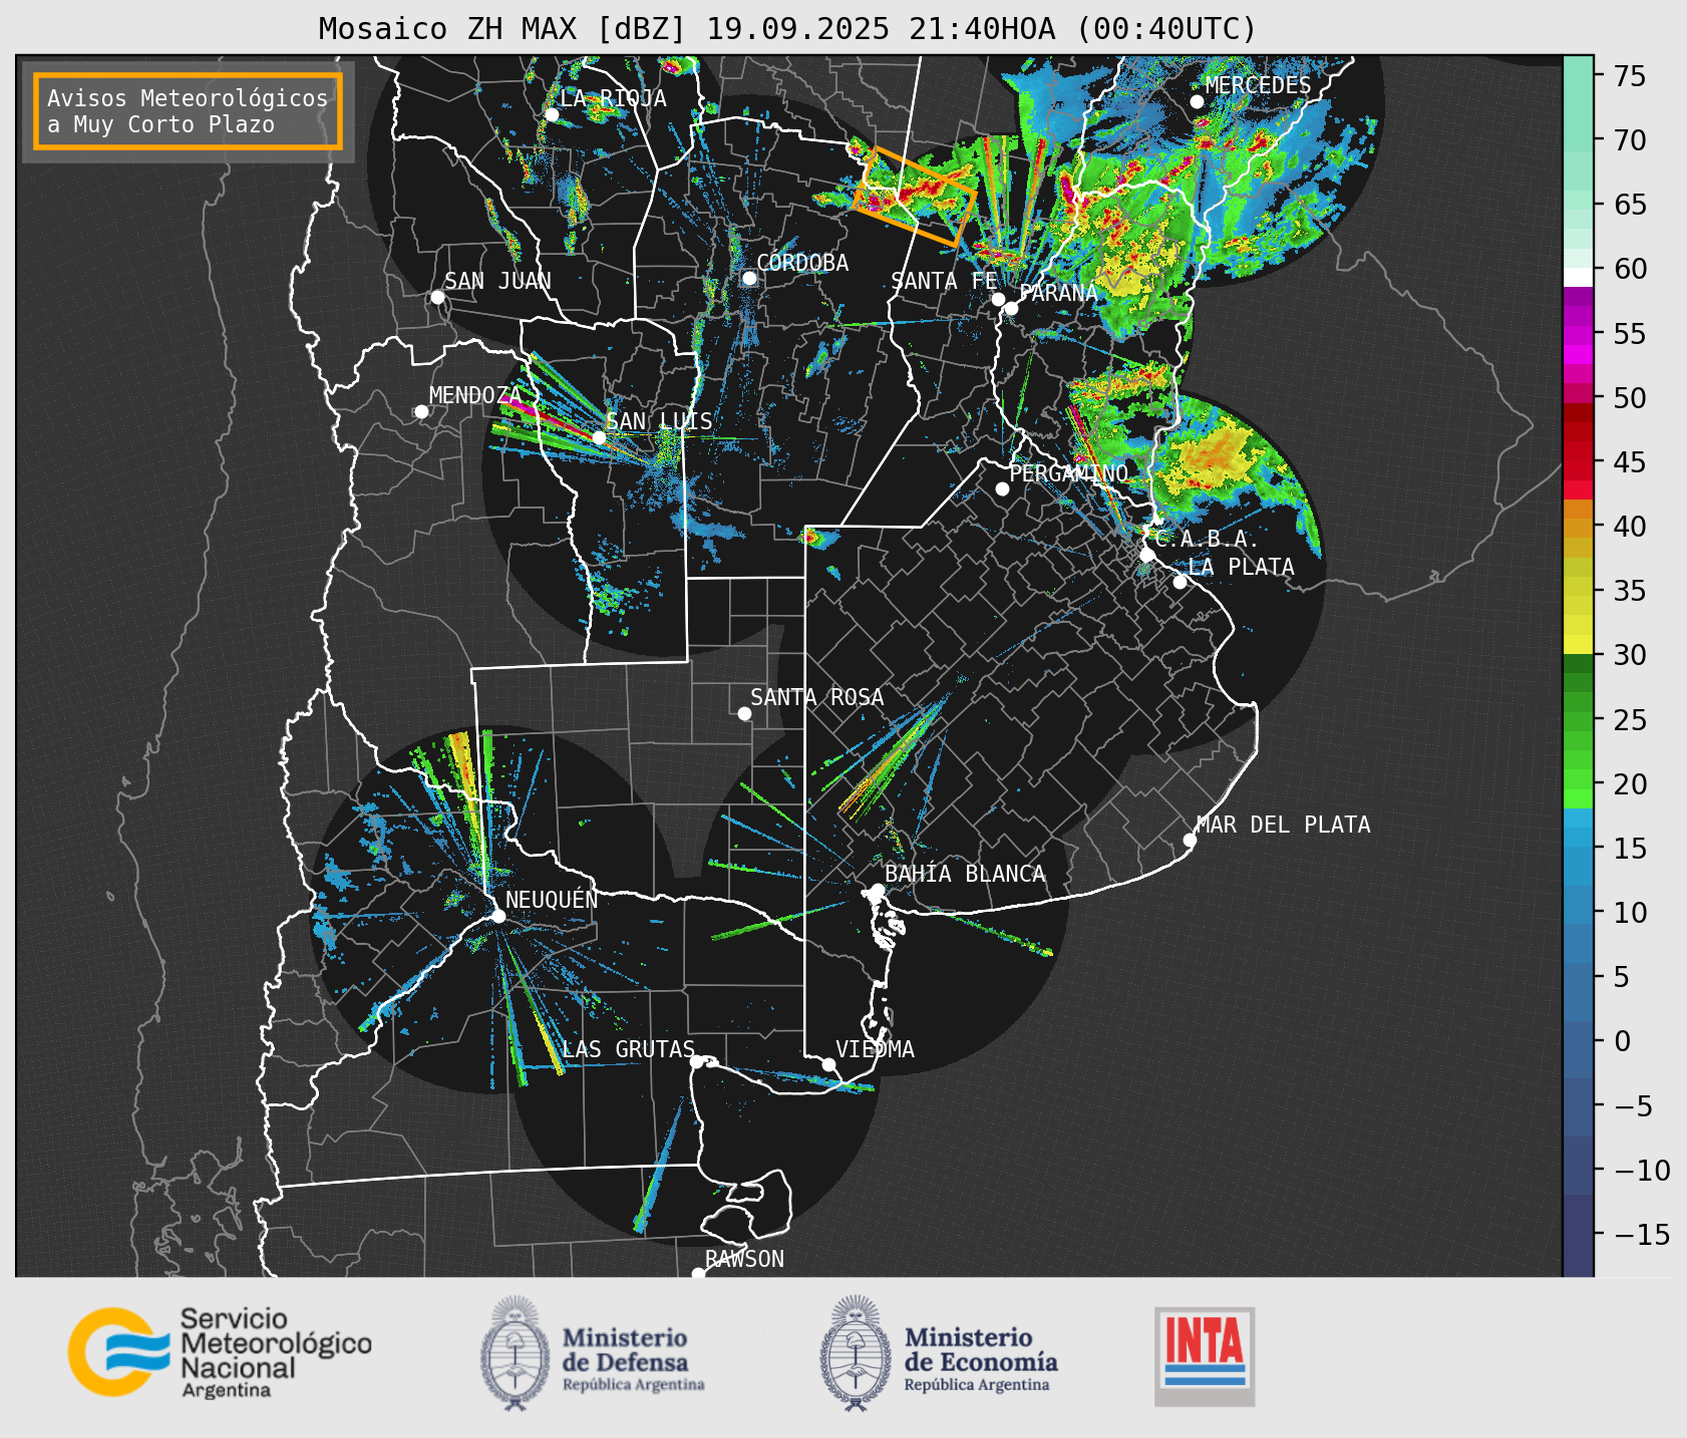Click the white 60 dBZ band on color bar
The image size is (1687, 1438).
pos(1578,277)
